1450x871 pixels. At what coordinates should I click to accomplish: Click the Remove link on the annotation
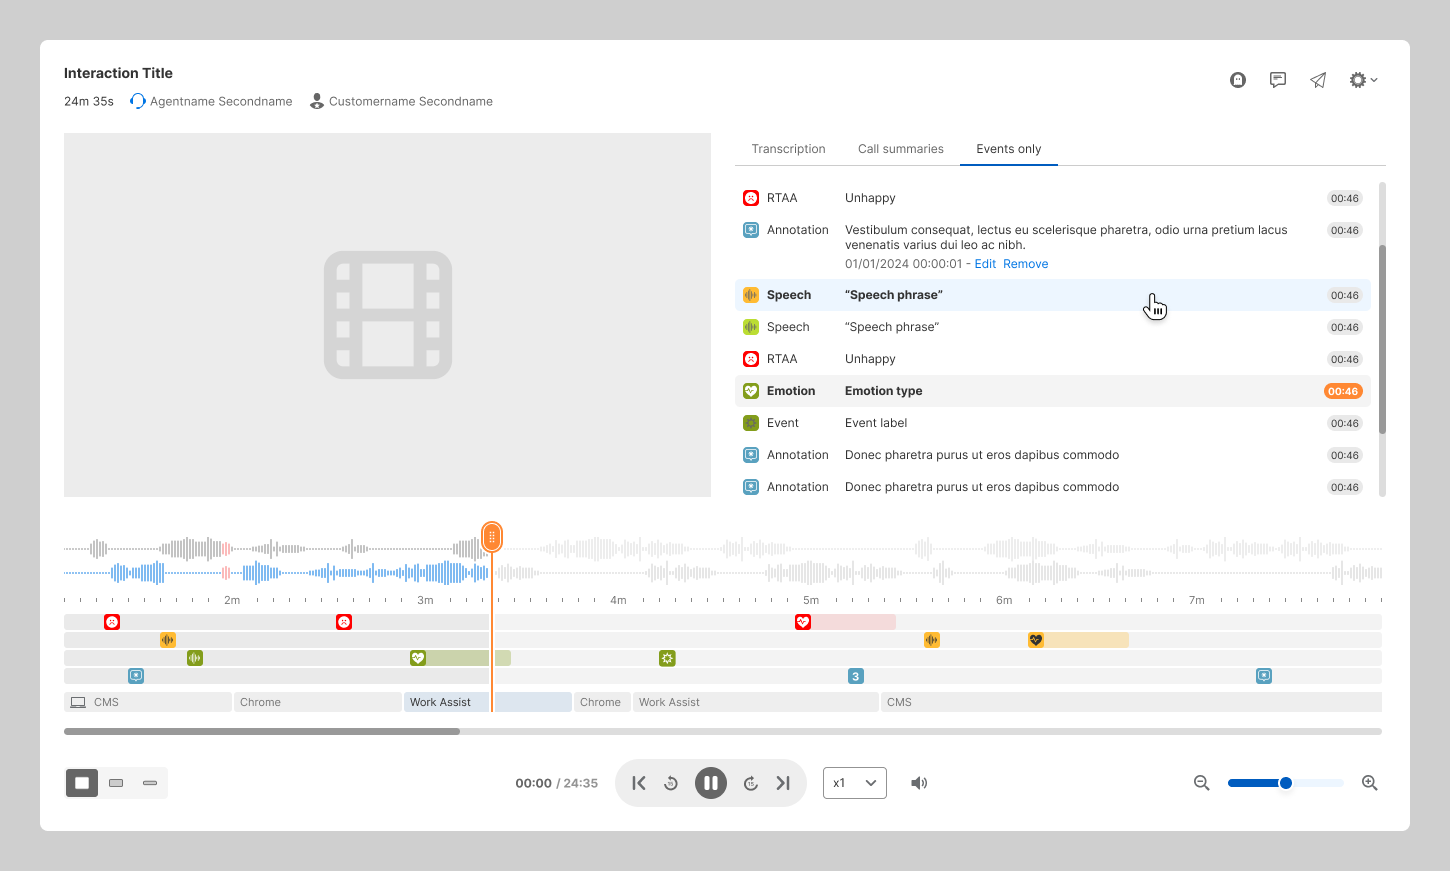click(1025, 264)
